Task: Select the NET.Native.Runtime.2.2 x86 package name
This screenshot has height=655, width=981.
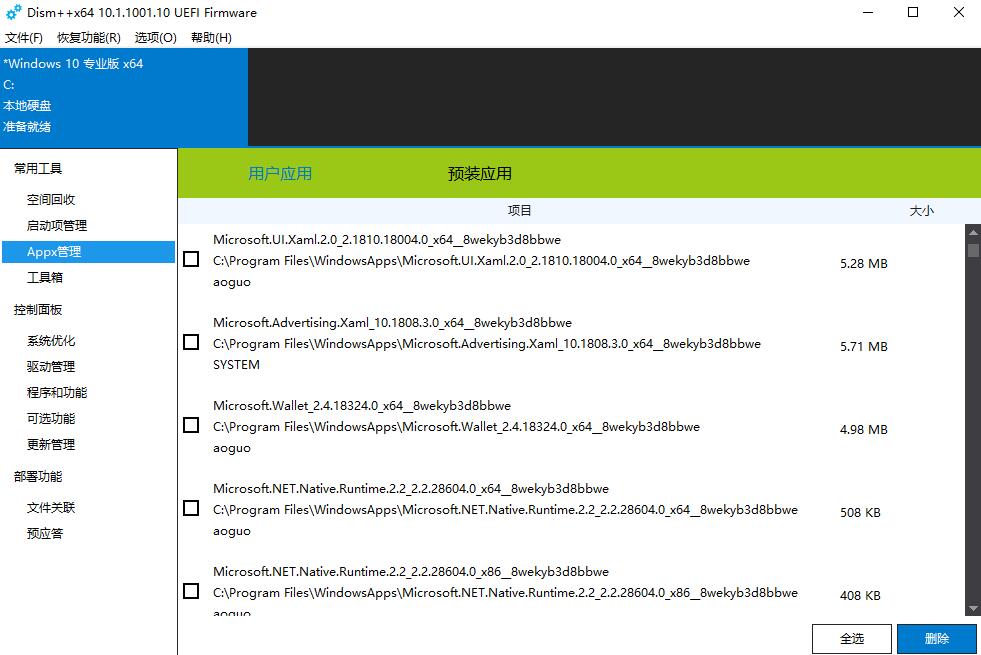Action: (410, 572)
